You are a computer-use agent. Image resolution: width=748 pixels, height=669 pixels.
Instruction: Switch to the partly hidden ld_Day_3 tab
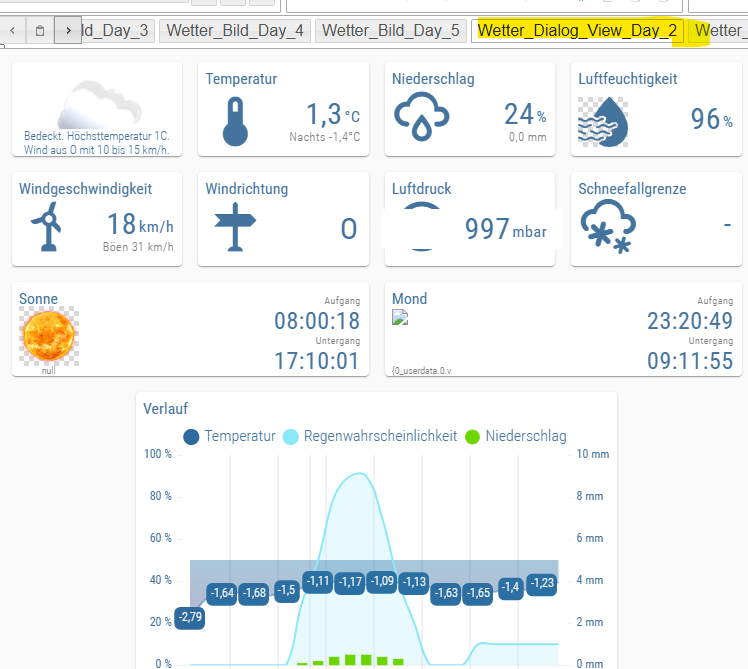point(117,31)
